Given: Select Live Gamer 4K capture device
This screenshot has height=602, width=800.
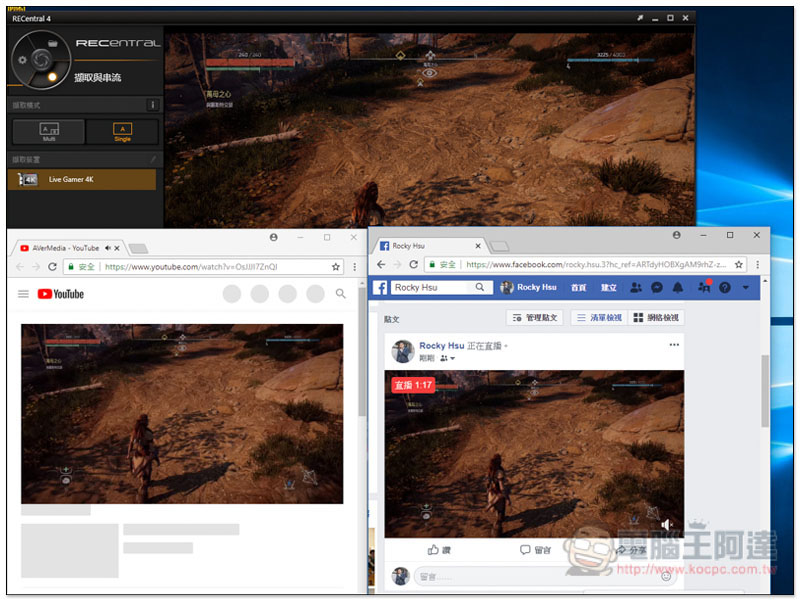Looking at the screenshot, I should pyautogui.click(x=82, y=180).
